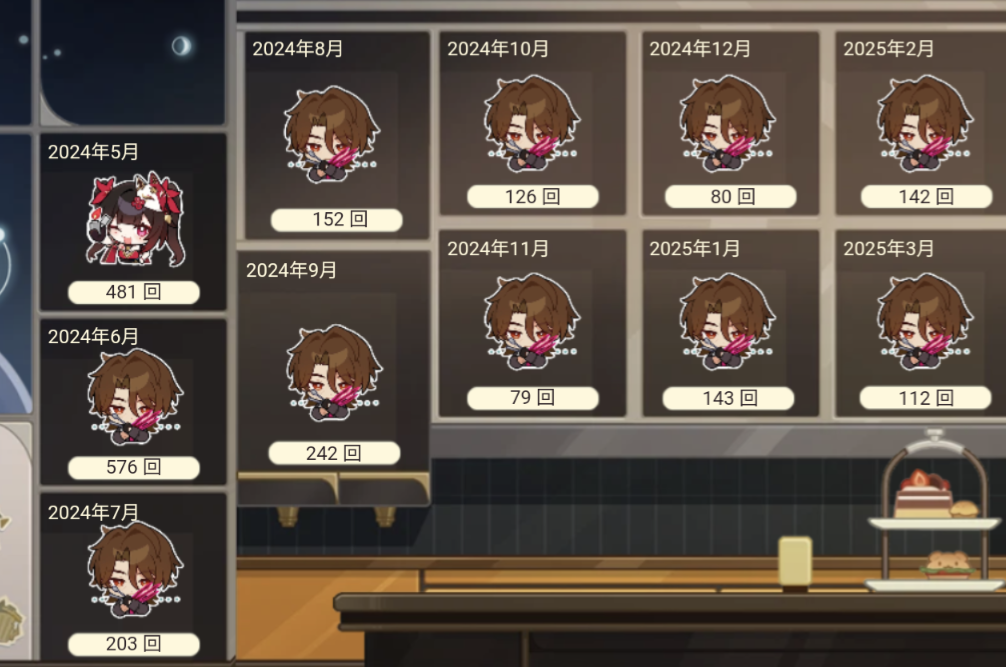Open the 2025年3月 month header
The width and height of the screenshot is (1006, 667).
coord(888,248)
